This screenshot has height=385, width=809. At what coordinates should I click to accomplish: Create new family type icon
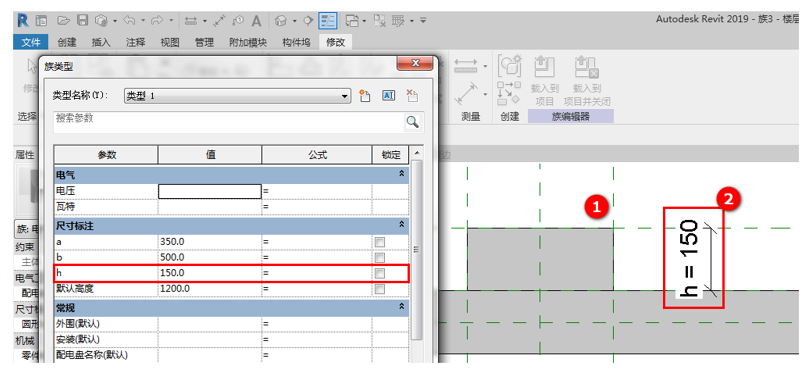coord(365,95)
